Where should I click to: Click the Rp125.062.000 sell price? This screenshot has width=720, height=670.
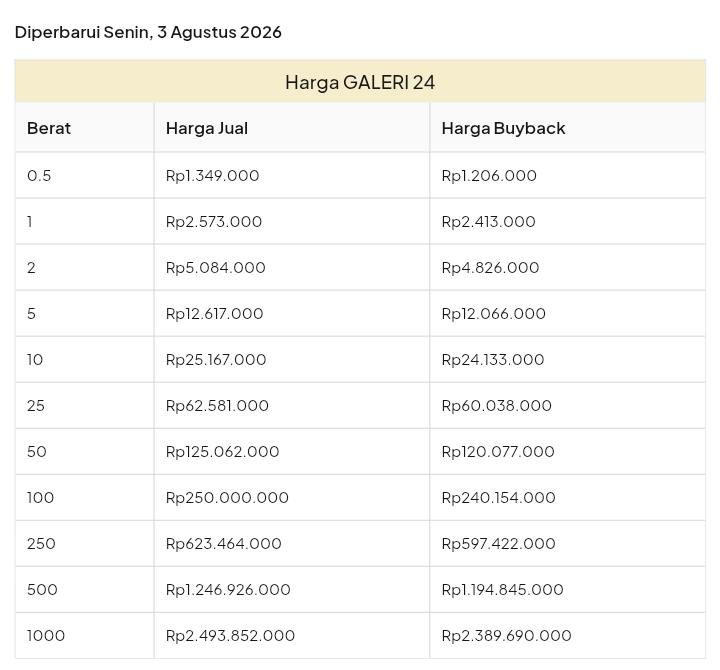click(x=223, y=451)
